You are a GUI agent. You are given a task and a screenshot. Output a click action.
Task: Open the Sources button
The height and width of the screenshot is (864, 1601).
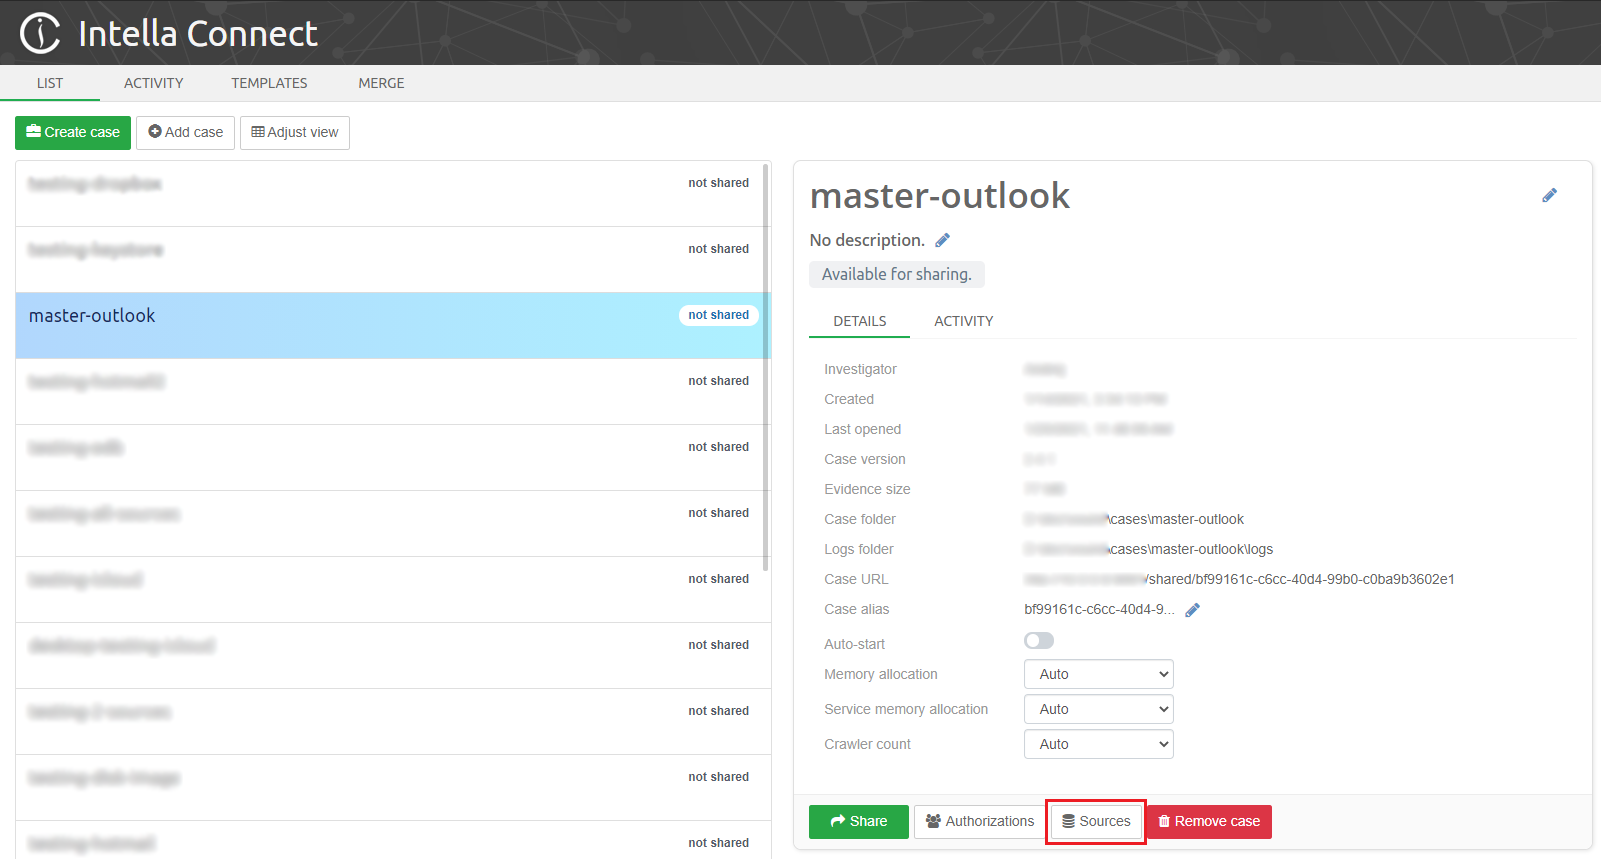click(x=1096, y=821)
